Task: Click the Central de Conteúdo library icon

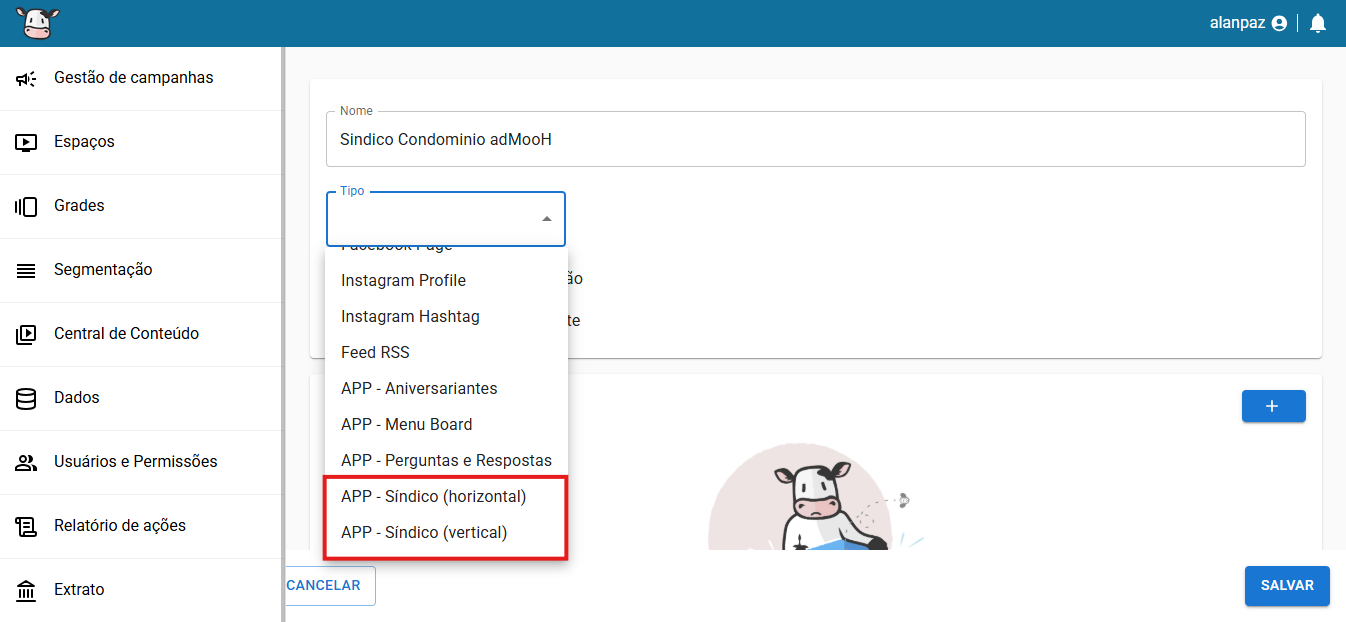Action: [26, 334]
